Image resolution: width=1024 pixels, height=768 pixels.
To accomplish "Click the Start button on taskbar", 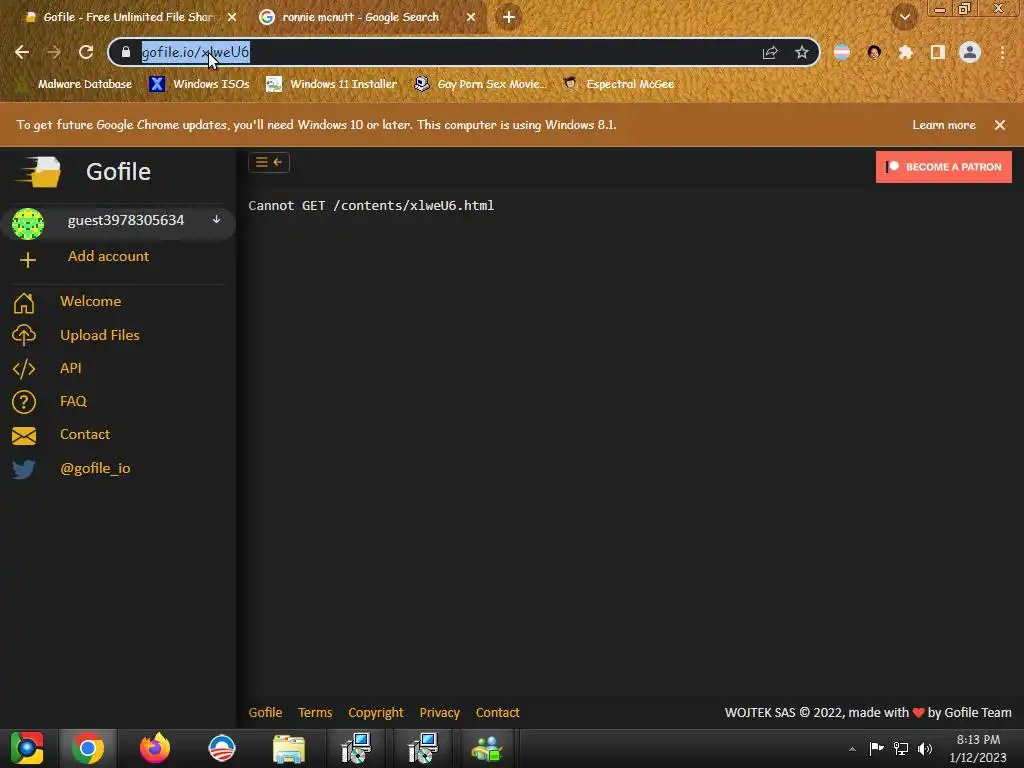I will pyautogui.click(x=27, y=748).
